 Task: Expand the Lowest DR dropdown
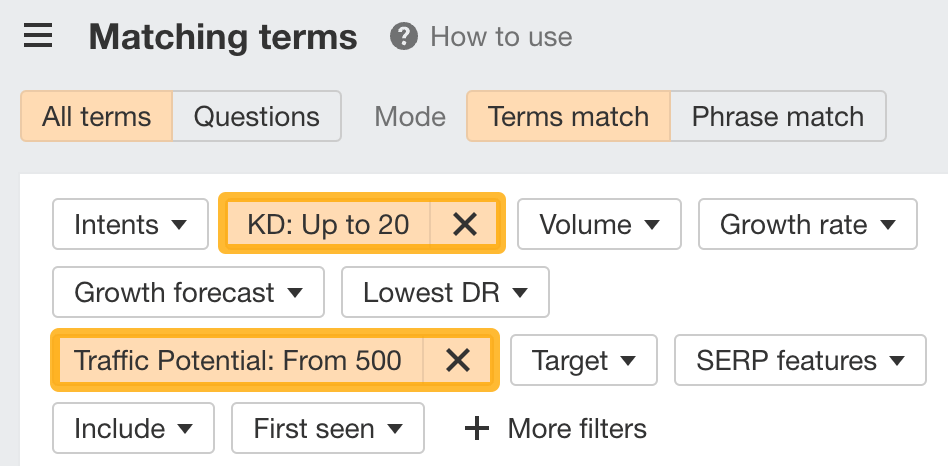point(445,293)
